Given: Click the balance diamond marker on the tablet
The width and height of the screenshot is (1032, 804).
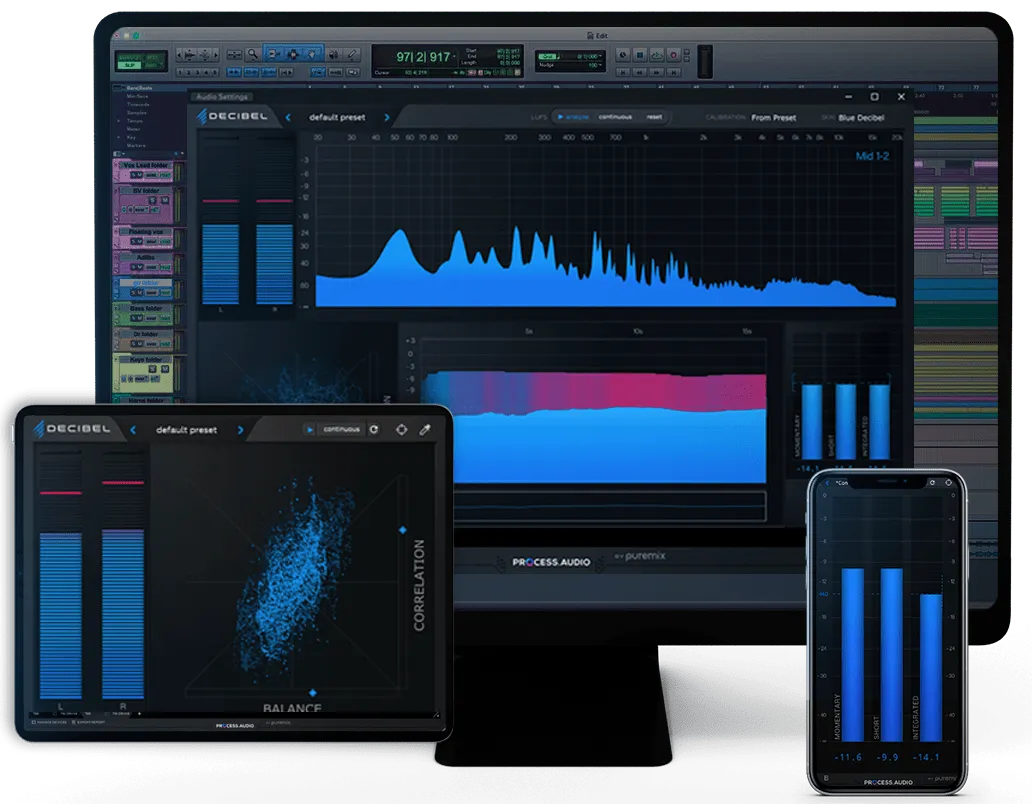Looking at the screenshot, I should click(313, 692).
